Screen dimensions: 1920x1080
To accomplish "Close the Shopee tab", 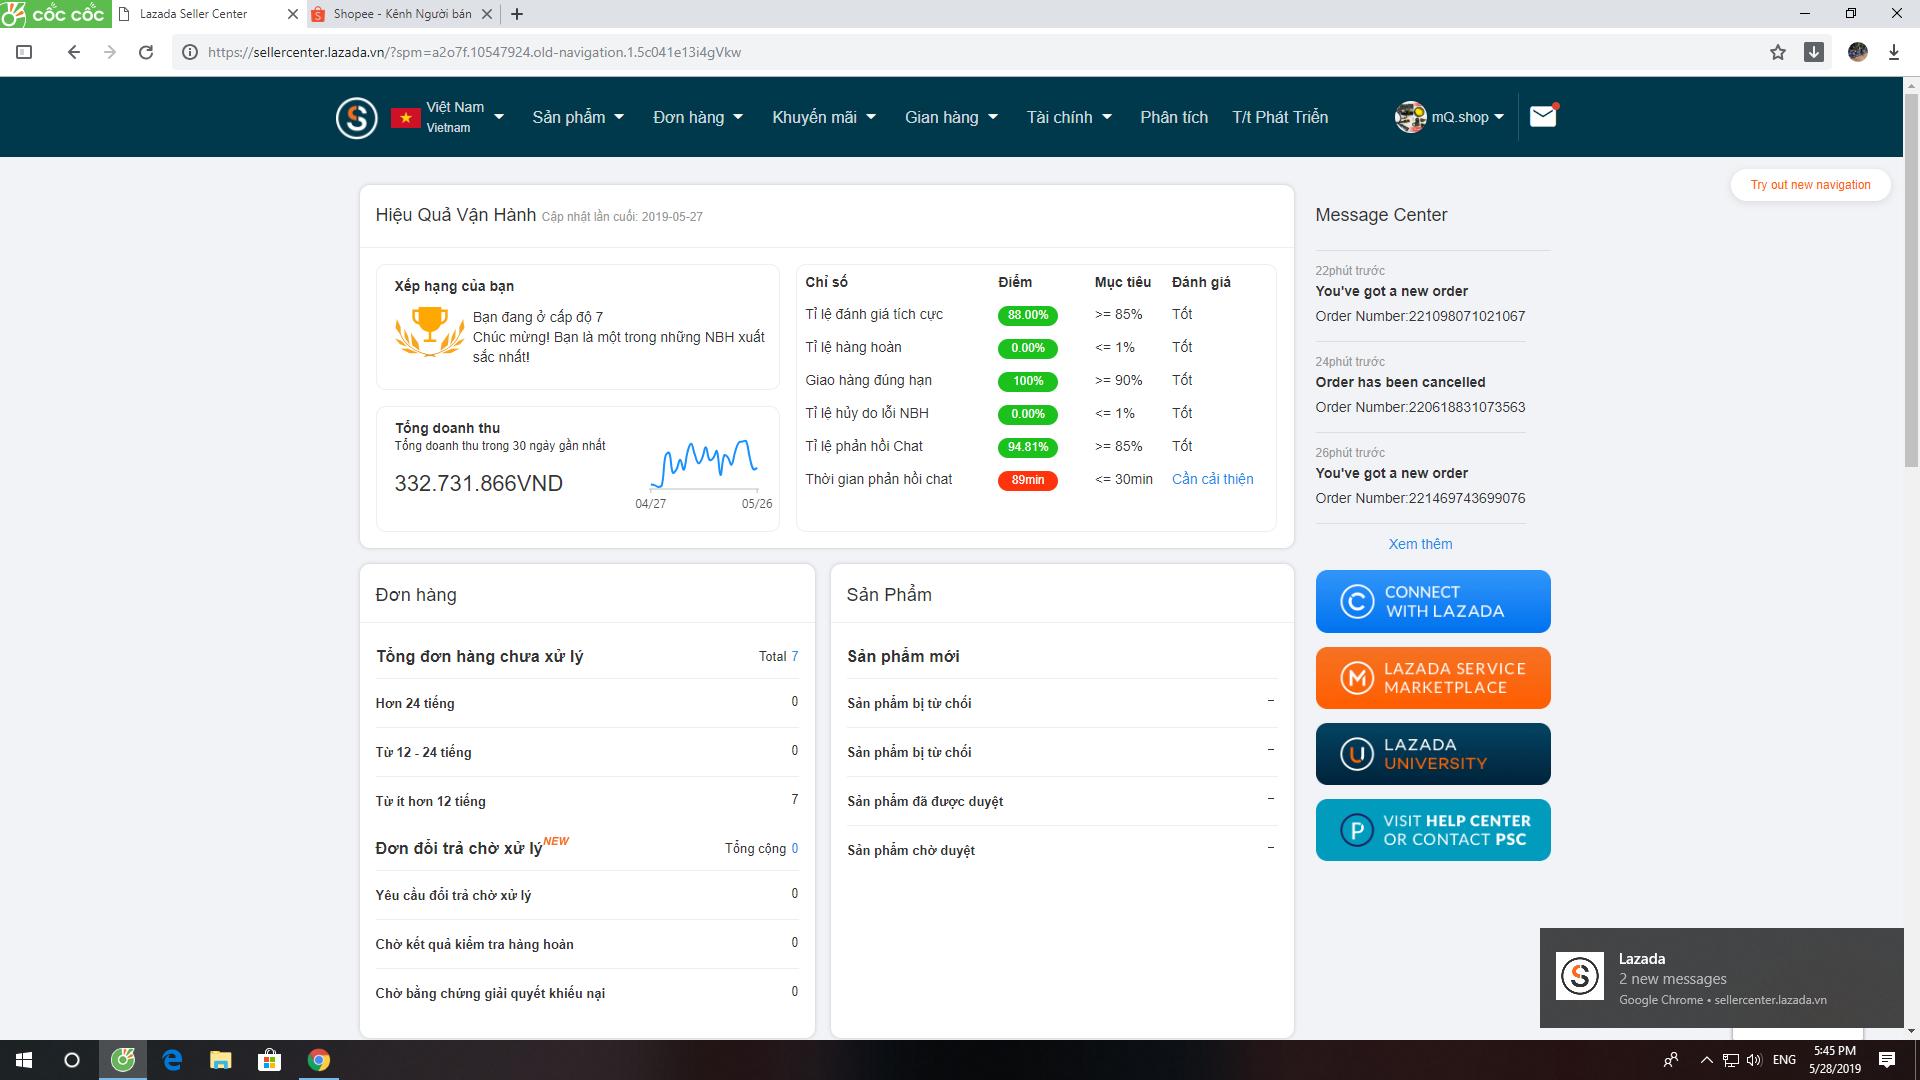I will point(486,14).
